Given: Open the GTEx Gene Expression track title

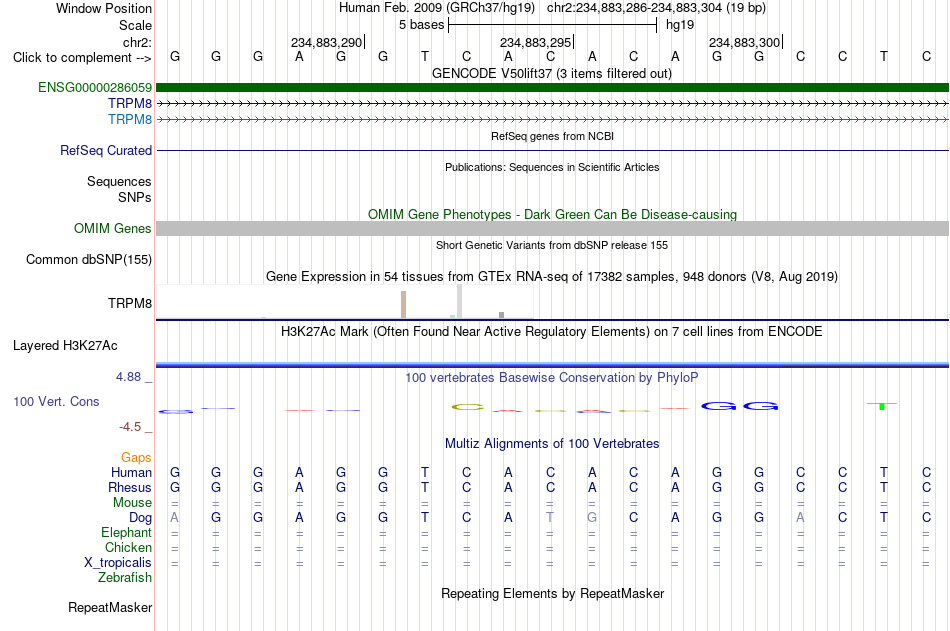Looking at the screenshot, I should (552, 277).
